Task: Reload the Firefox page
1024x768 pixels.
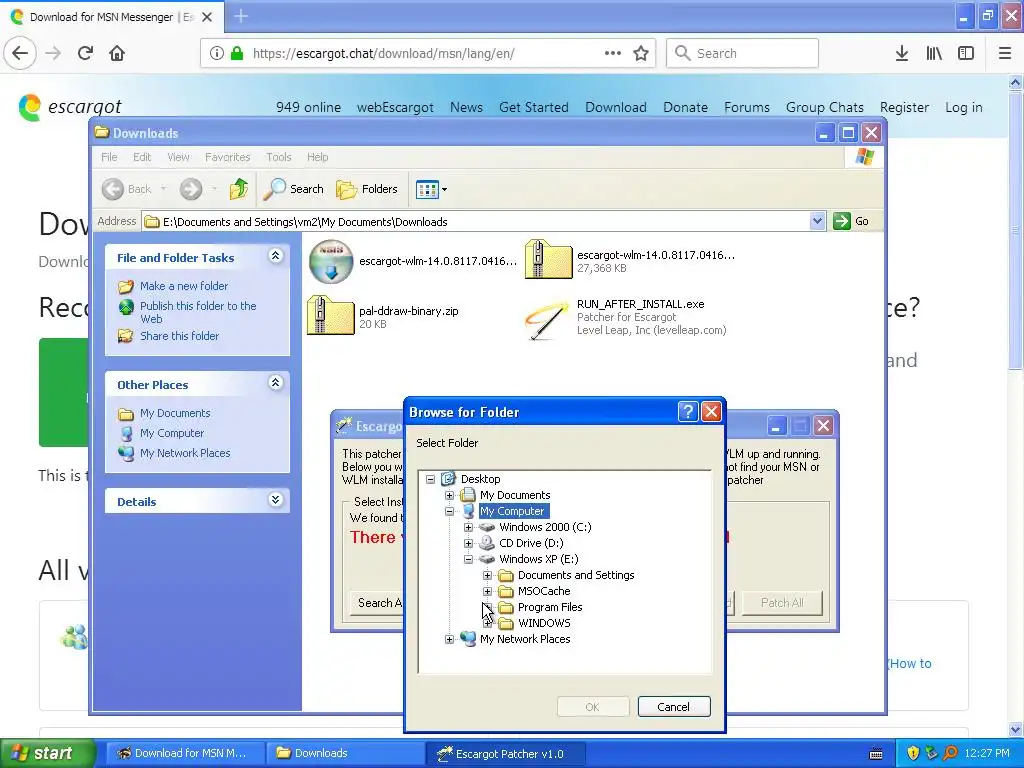Action: pos(85,53)
